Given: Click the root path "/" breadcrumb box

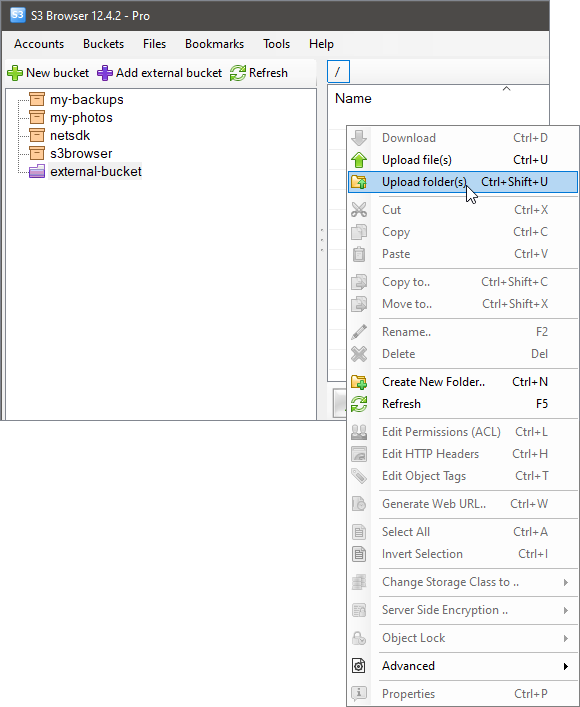Looking at the screenshot, I should click(x=338, y=72).
